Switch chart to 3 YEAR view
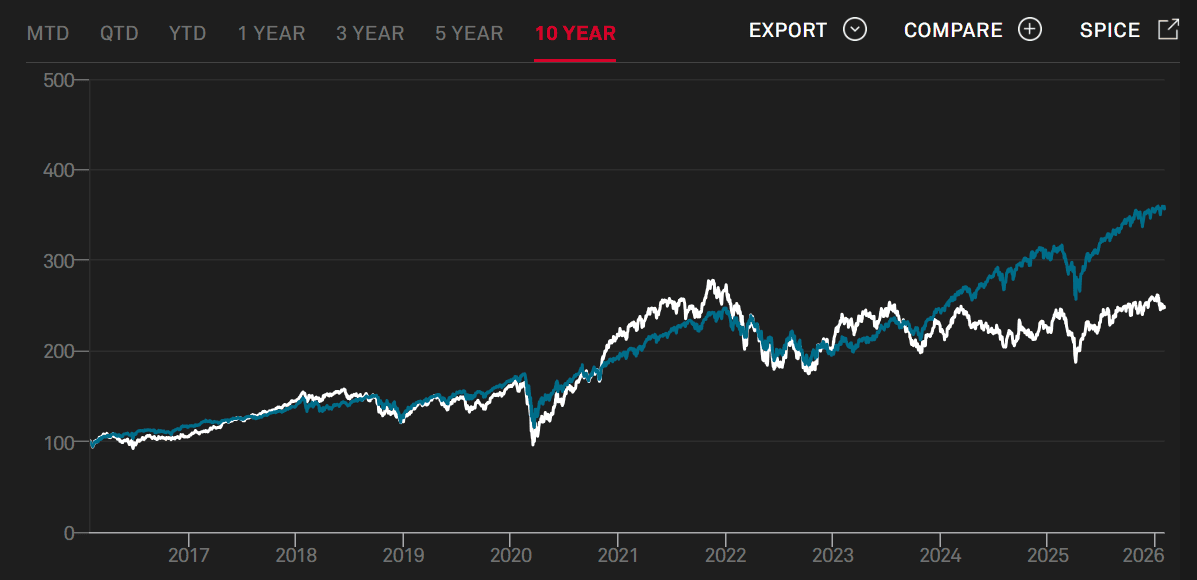 click(370, 33)
